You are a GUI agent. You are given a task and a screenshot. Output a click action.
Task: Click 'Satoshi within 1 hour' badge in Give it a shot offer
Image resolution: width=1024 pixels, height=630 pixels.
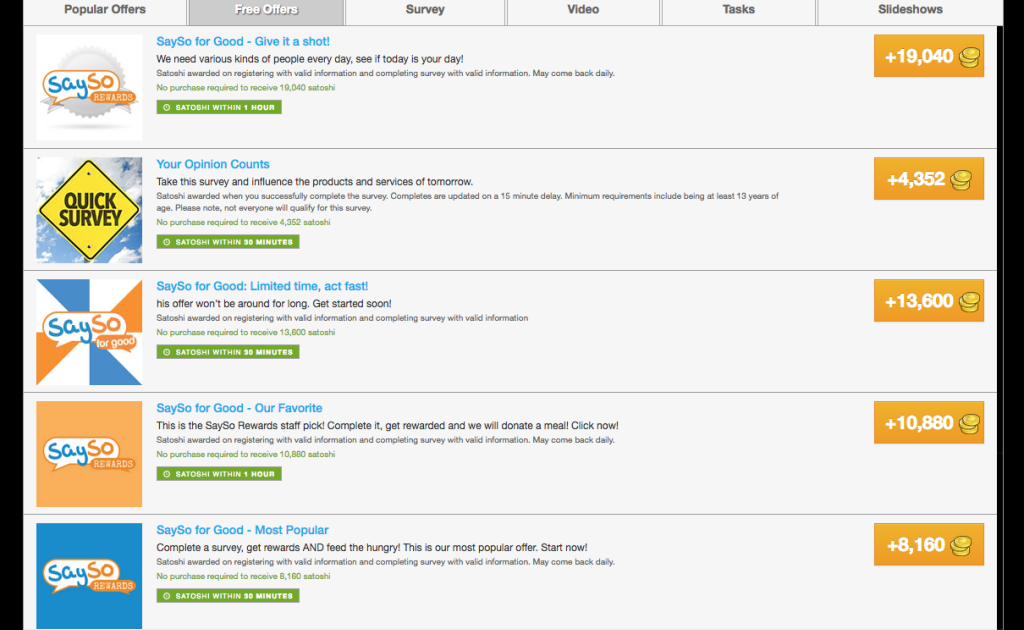click(219, 107)
